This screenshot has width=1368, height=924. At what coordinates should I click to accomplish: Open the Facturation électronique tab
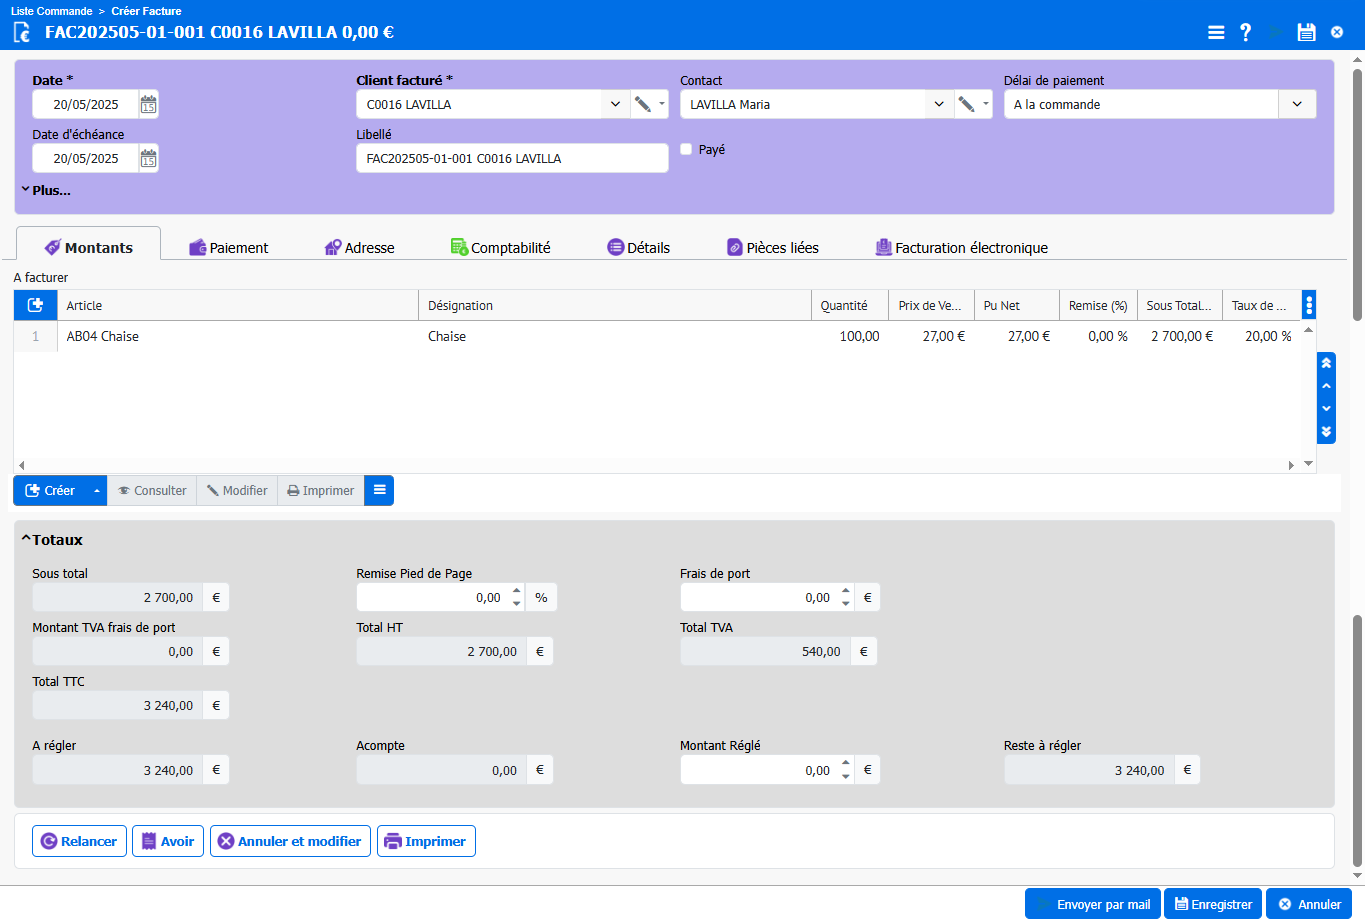pos(961,247)
